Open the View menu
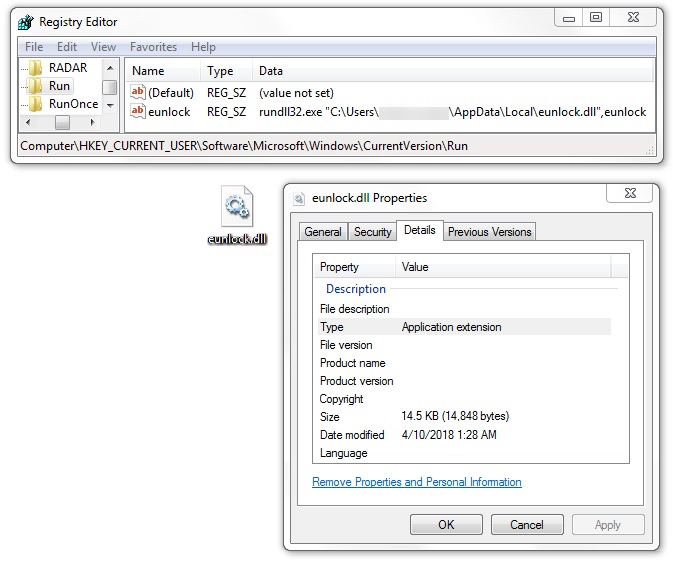Screen dimensions: 673x562 [103, 47]
